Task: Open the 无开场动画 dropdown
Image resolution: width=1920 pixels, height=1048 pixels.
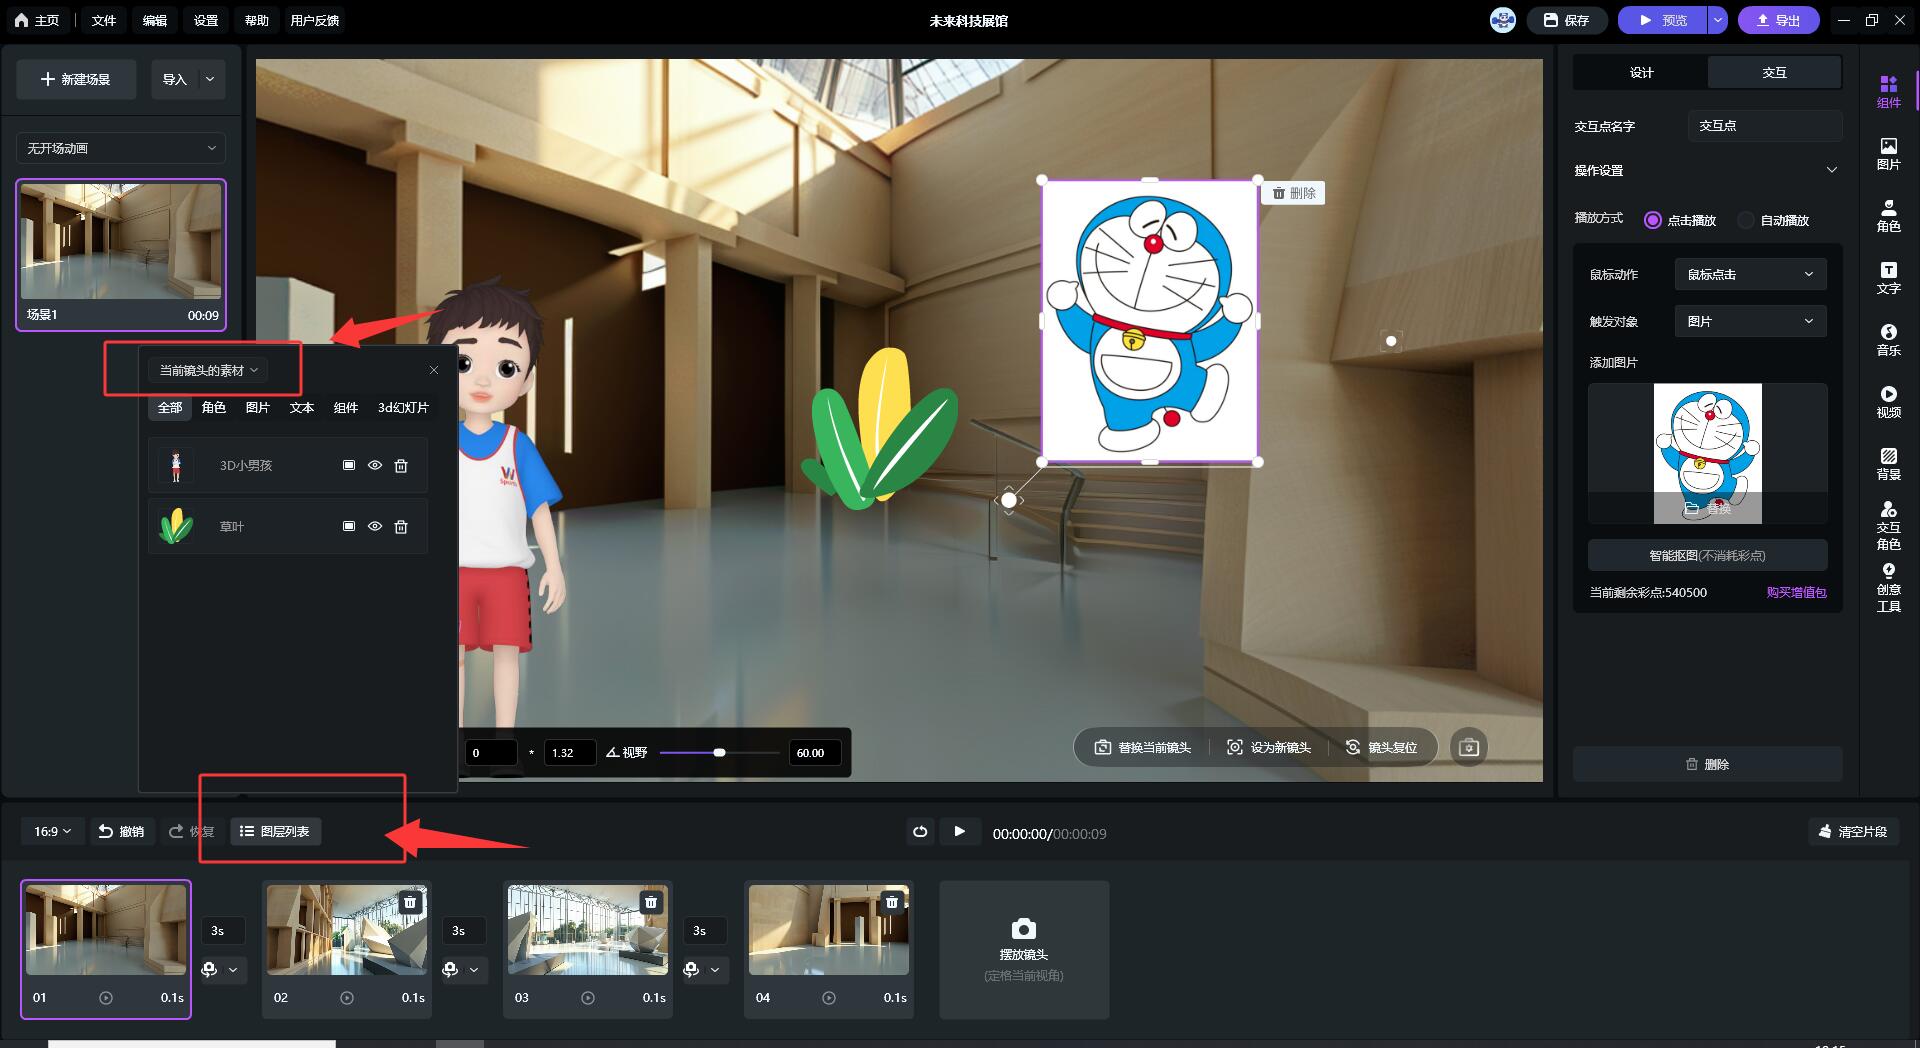Action: 121,148
